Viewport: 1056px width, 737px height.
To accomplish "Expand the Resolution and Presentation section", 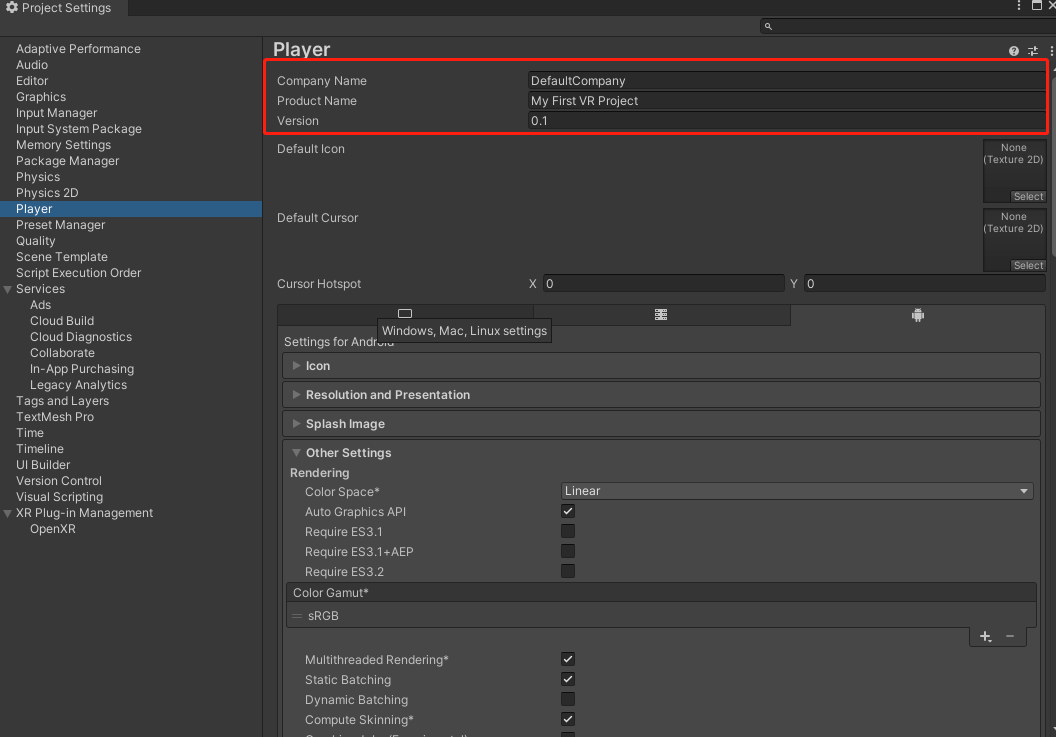I will [x=387, y=395].
